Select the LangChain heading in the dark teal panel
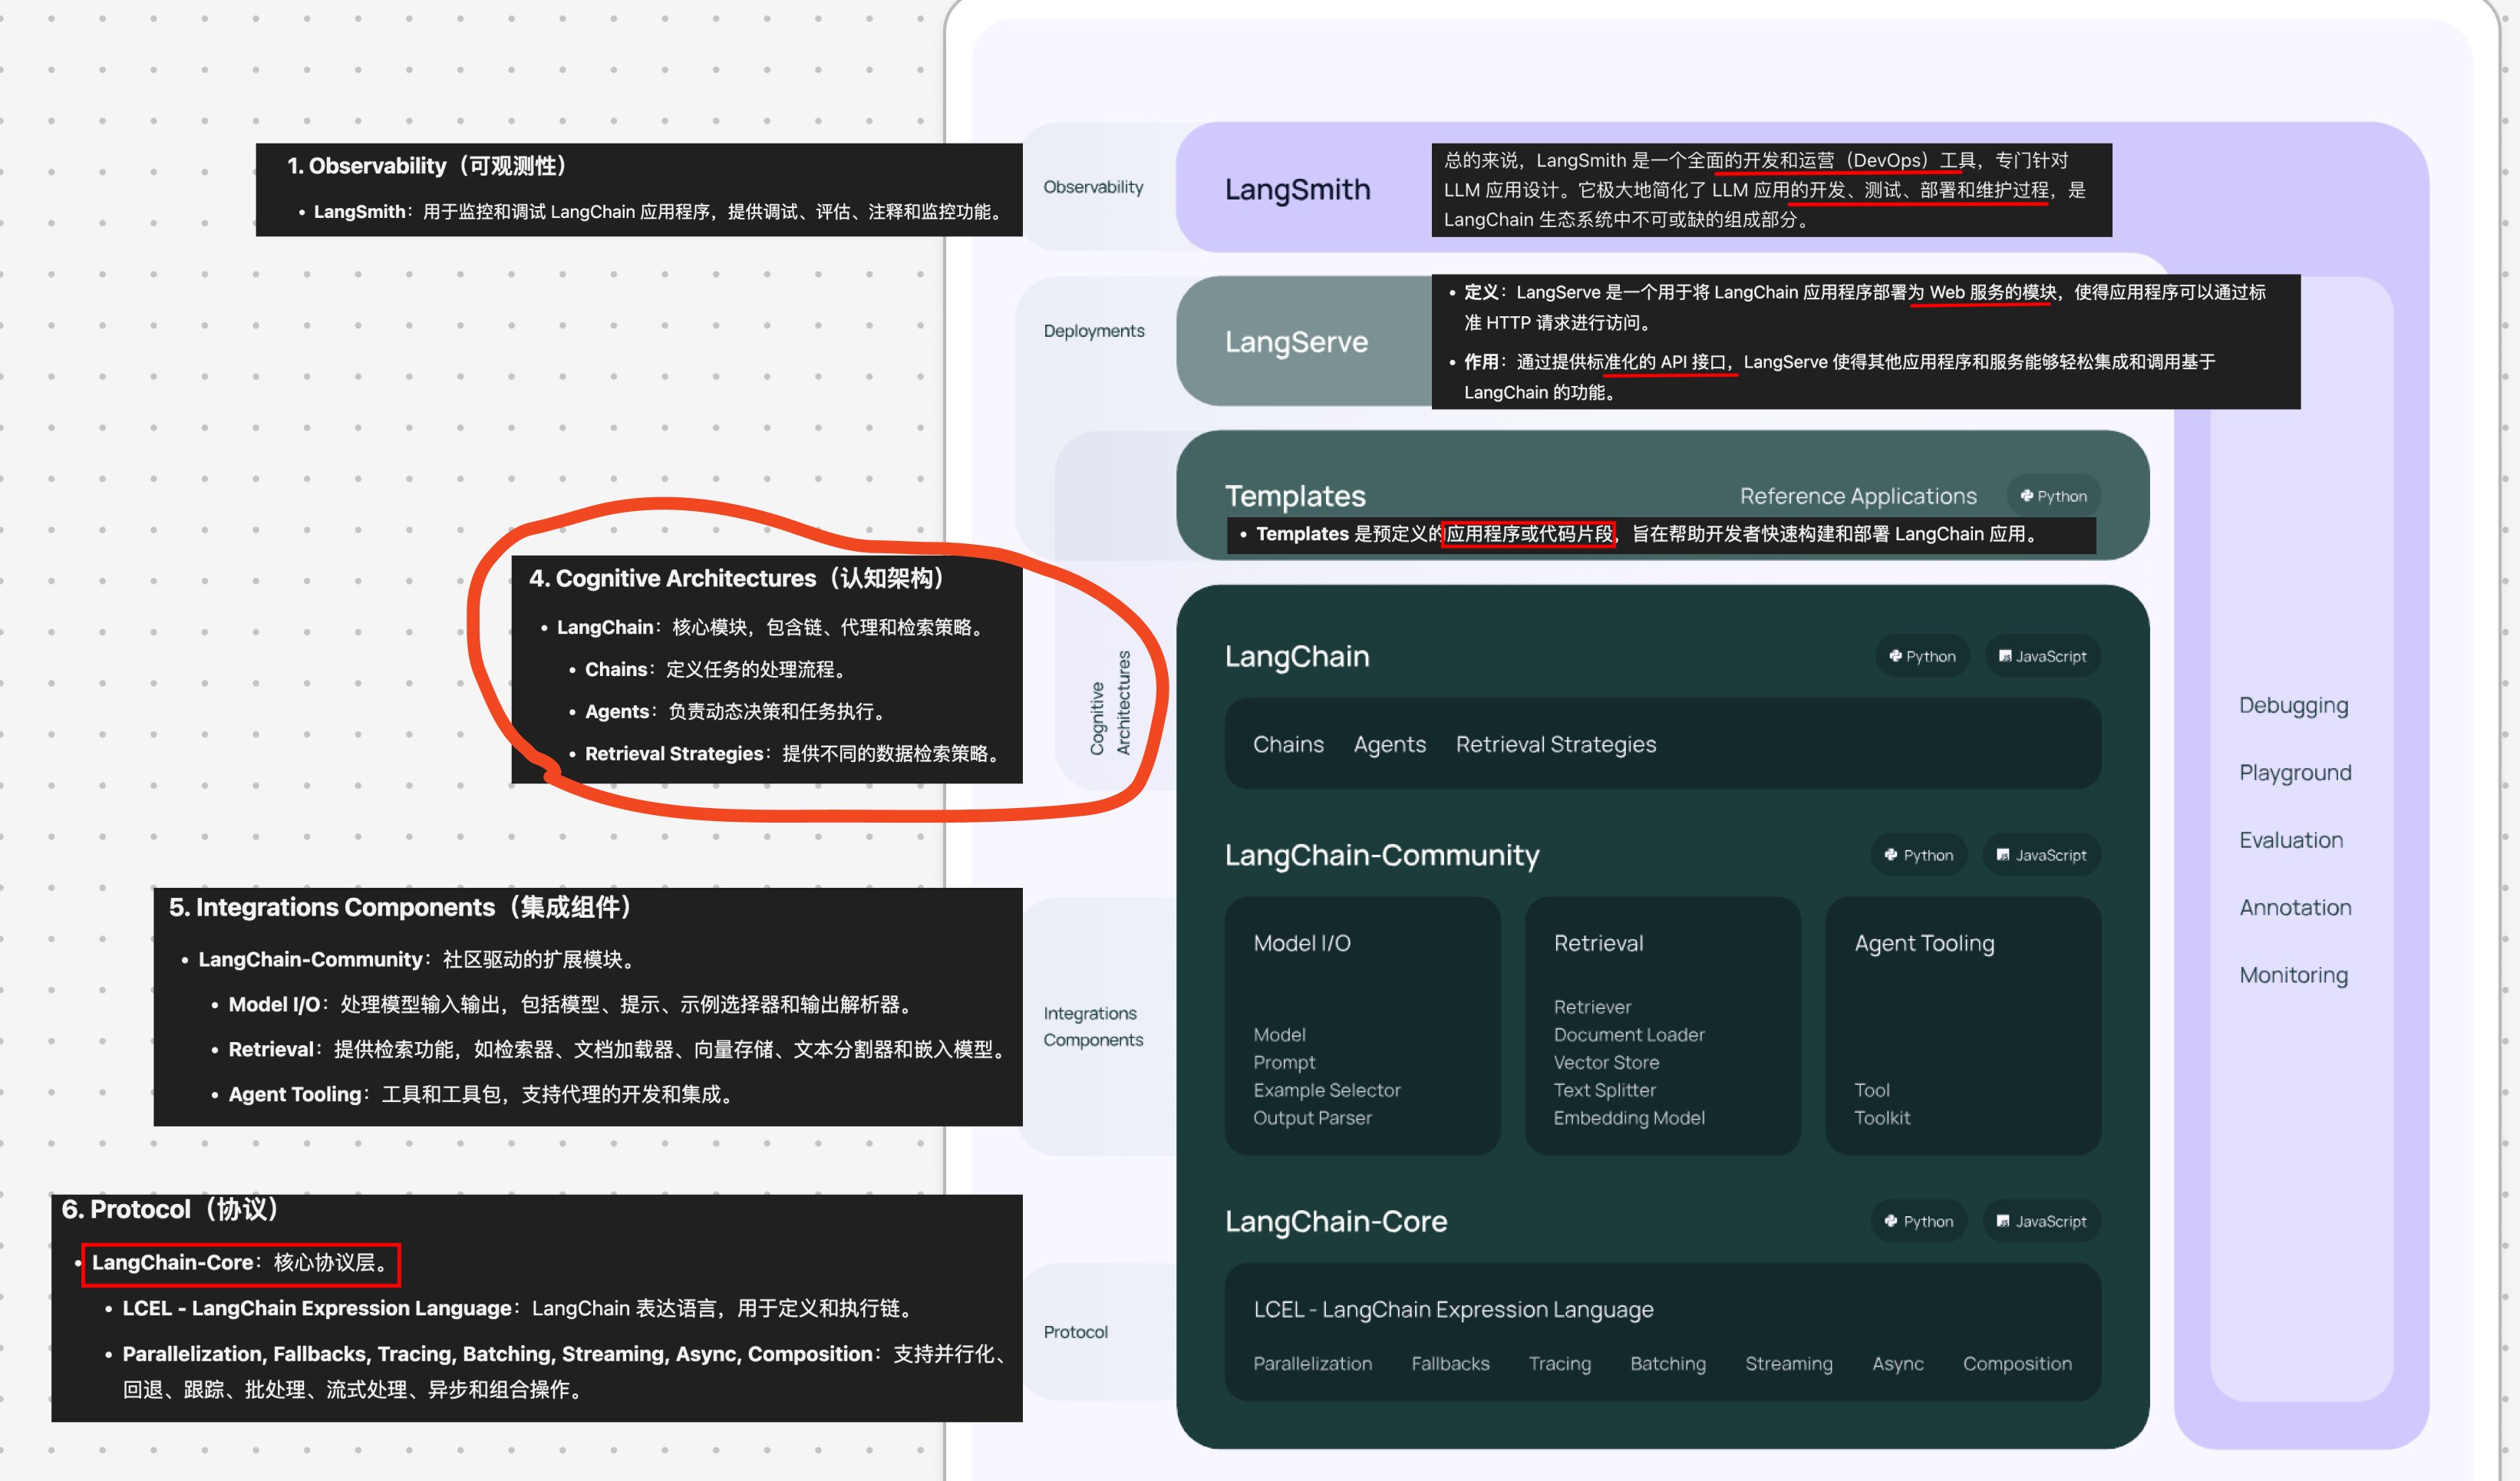2520x1481 pixels. click(1297, 656)
